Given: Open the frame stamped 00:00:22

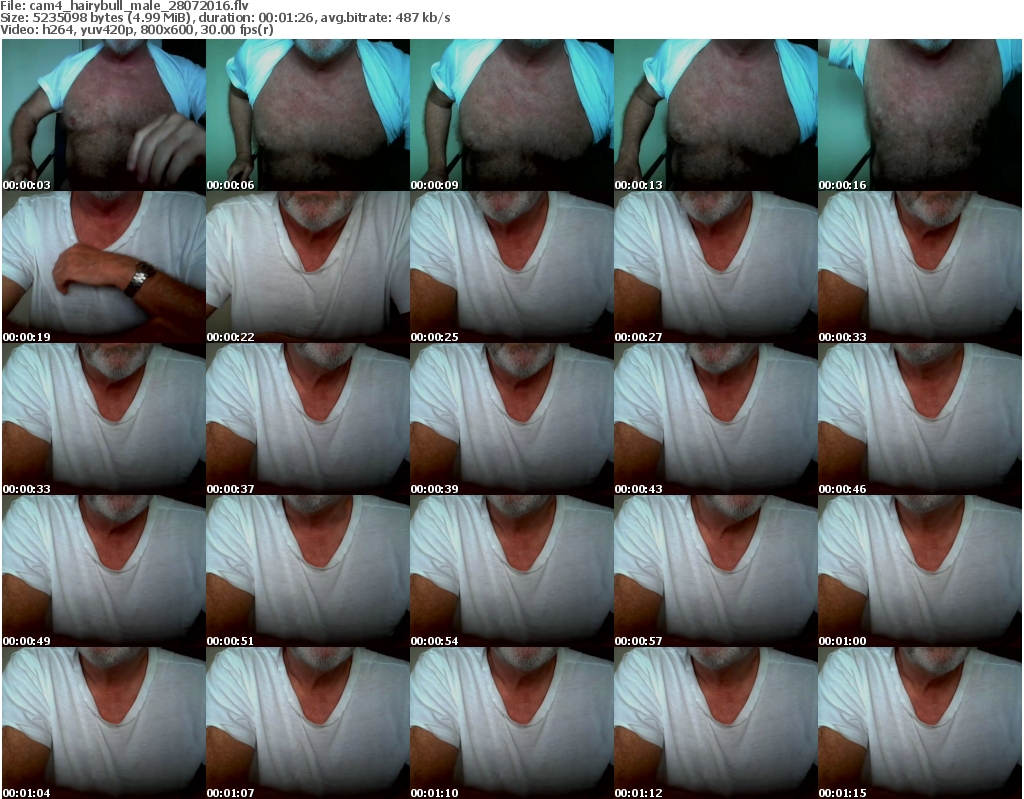Looking at the screenshot, I should click(308, 267).
